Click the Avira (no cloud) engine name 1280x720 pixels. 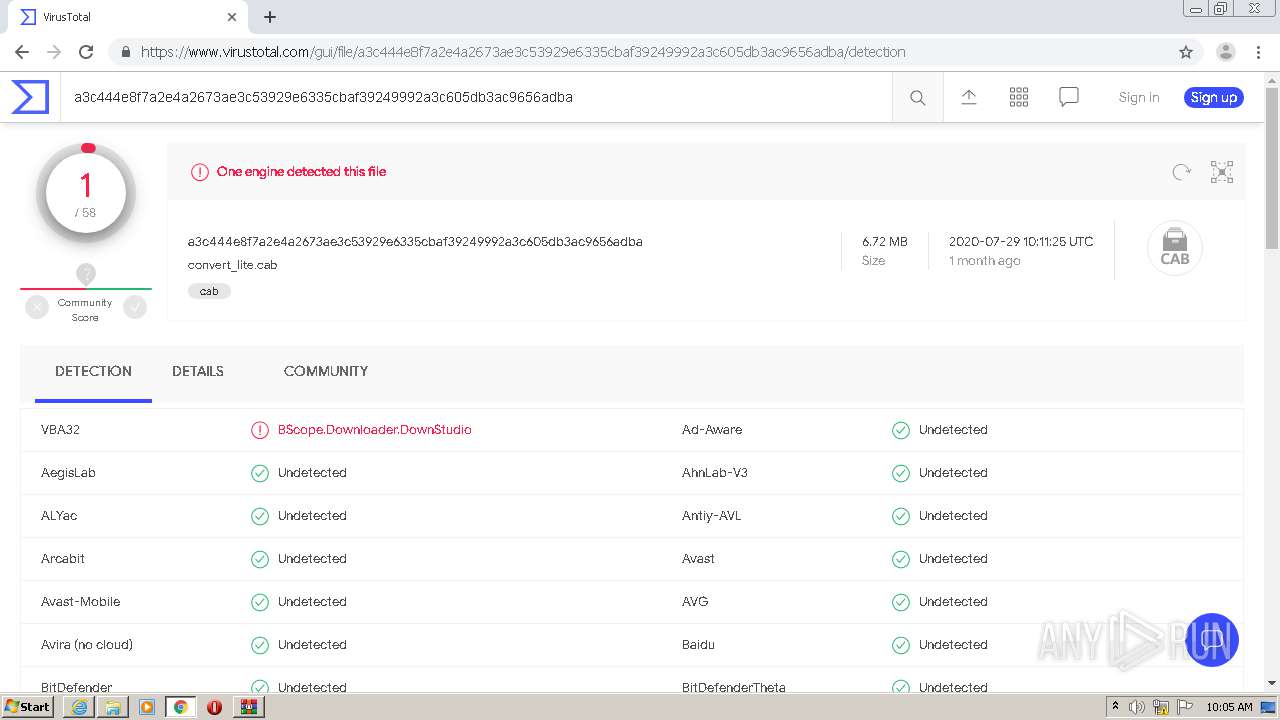(87, 645)
